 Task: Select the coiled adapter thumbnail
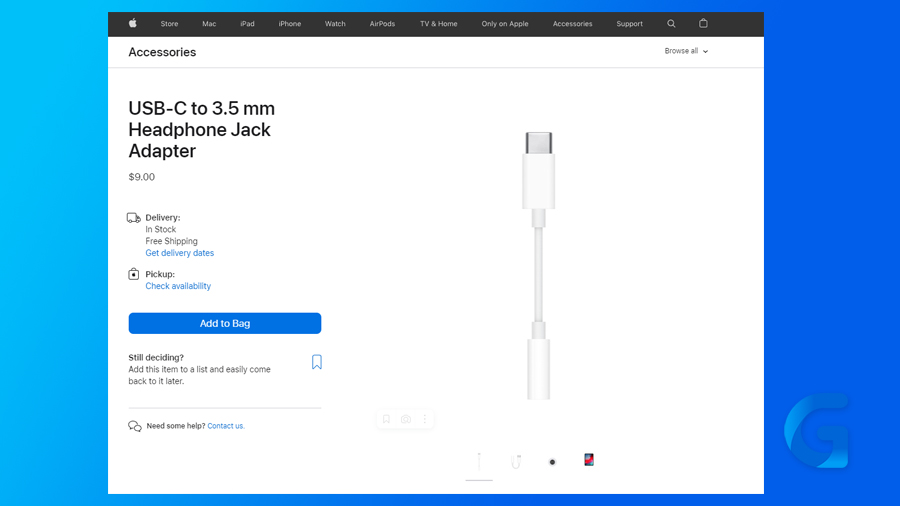pyautogui.click(x=516, y=461)
